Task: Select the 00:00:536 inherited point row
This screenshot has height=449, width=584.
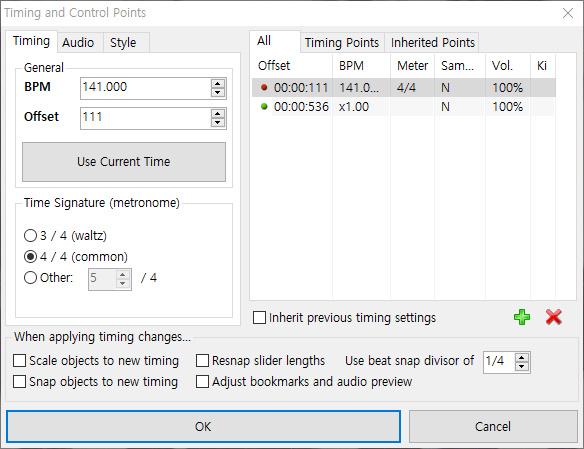Action: tap(404, 106)
